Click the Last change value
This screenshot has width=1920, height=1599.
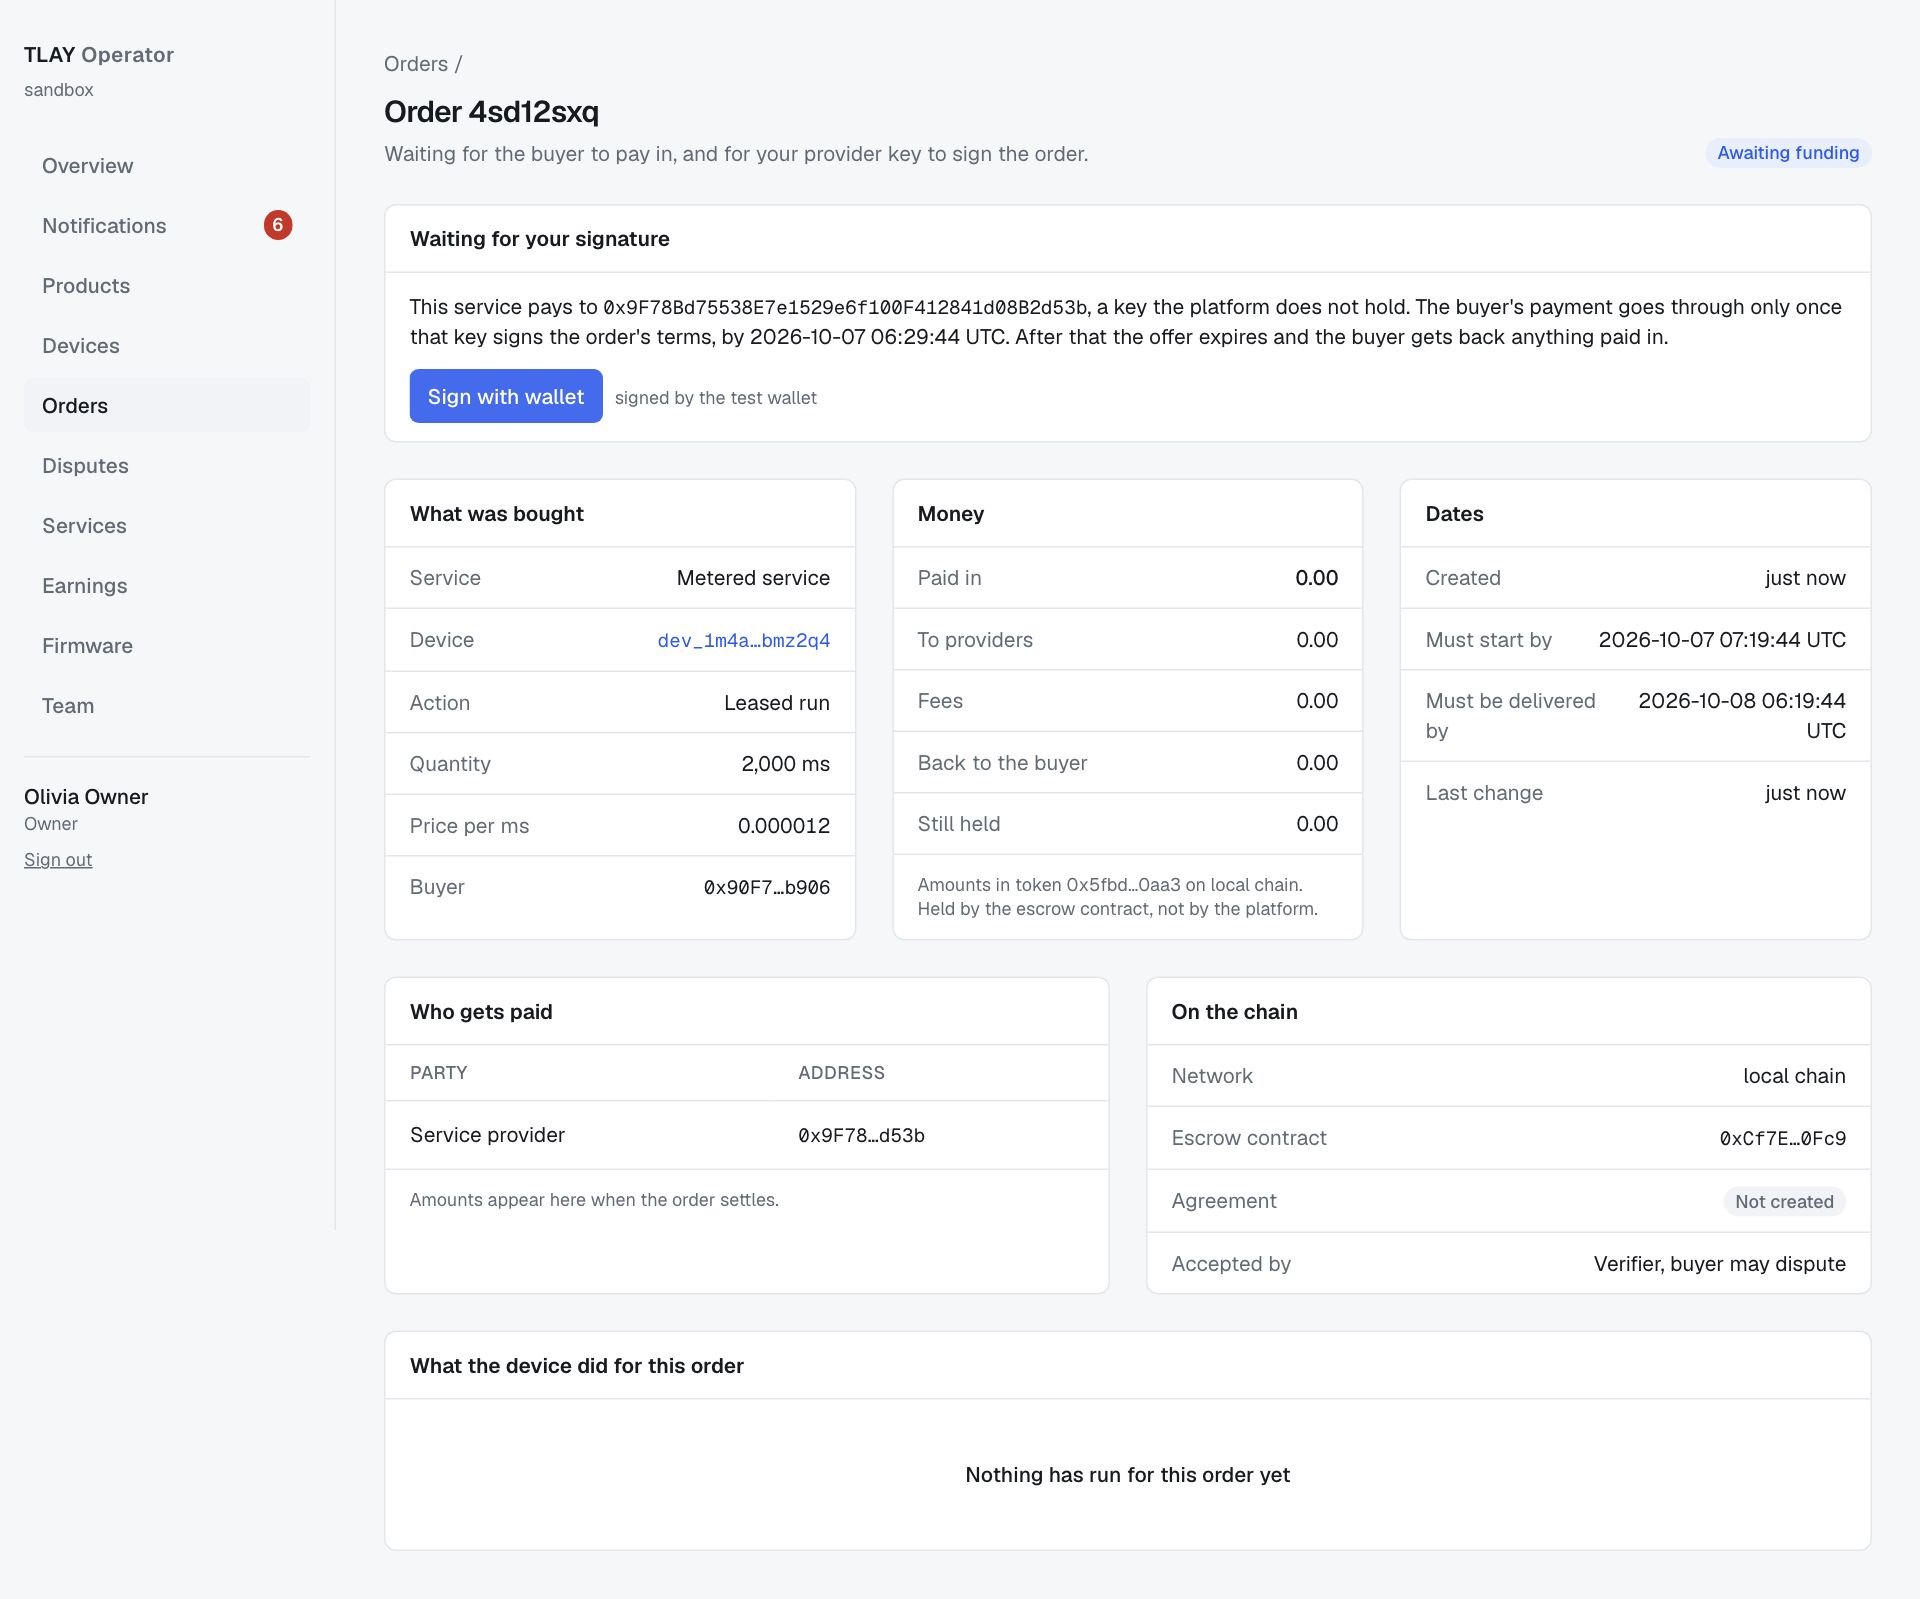point(1805,793)
